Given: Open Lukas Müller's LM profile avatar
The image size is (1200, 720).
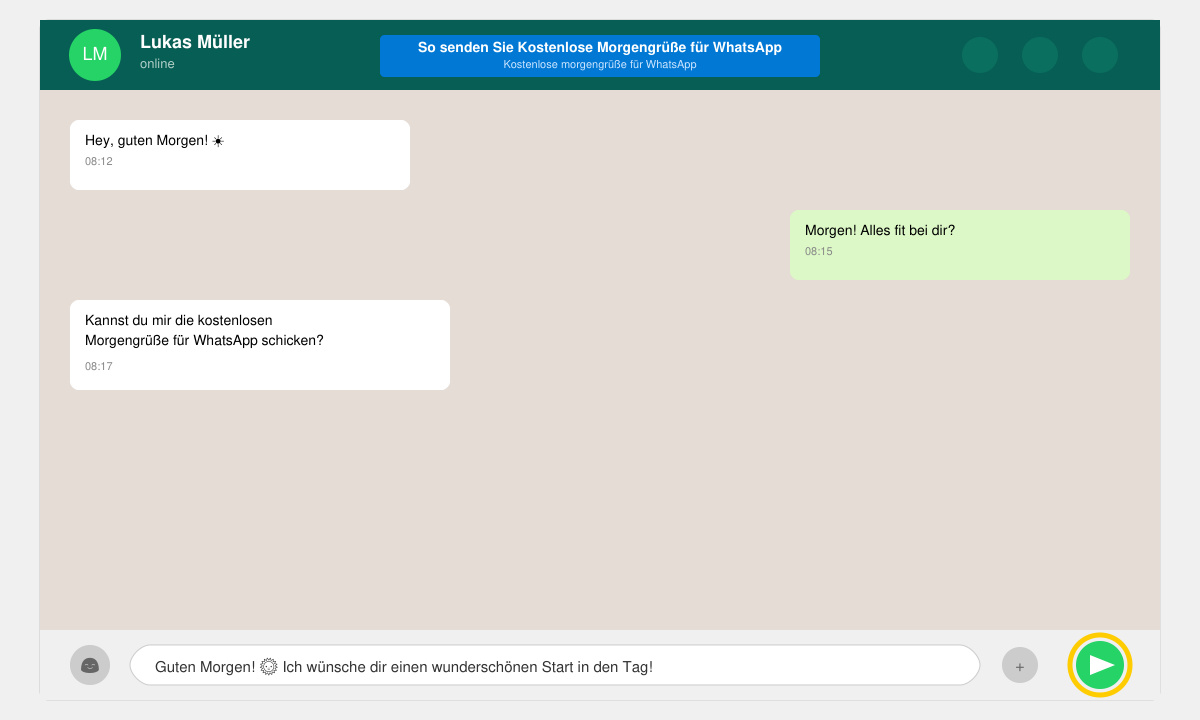Looking at the screenshot, I should coord(95,55).
